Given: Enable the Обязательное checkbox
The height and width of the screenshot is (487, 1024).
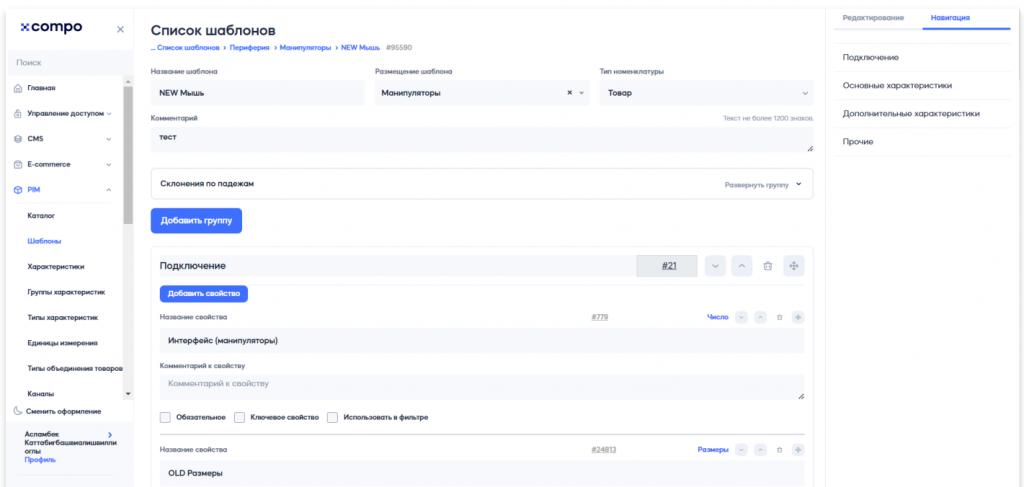Looking at the screenshot, I should (166, 417).
